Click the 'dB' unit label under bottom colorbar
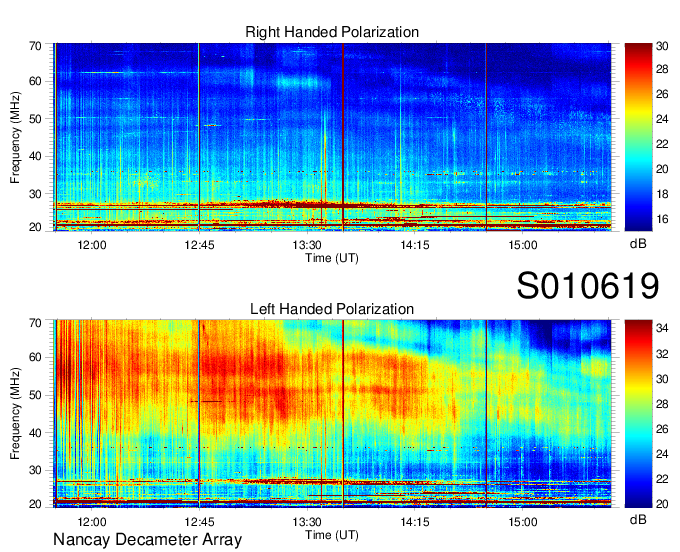 click(x=638, y=519)
